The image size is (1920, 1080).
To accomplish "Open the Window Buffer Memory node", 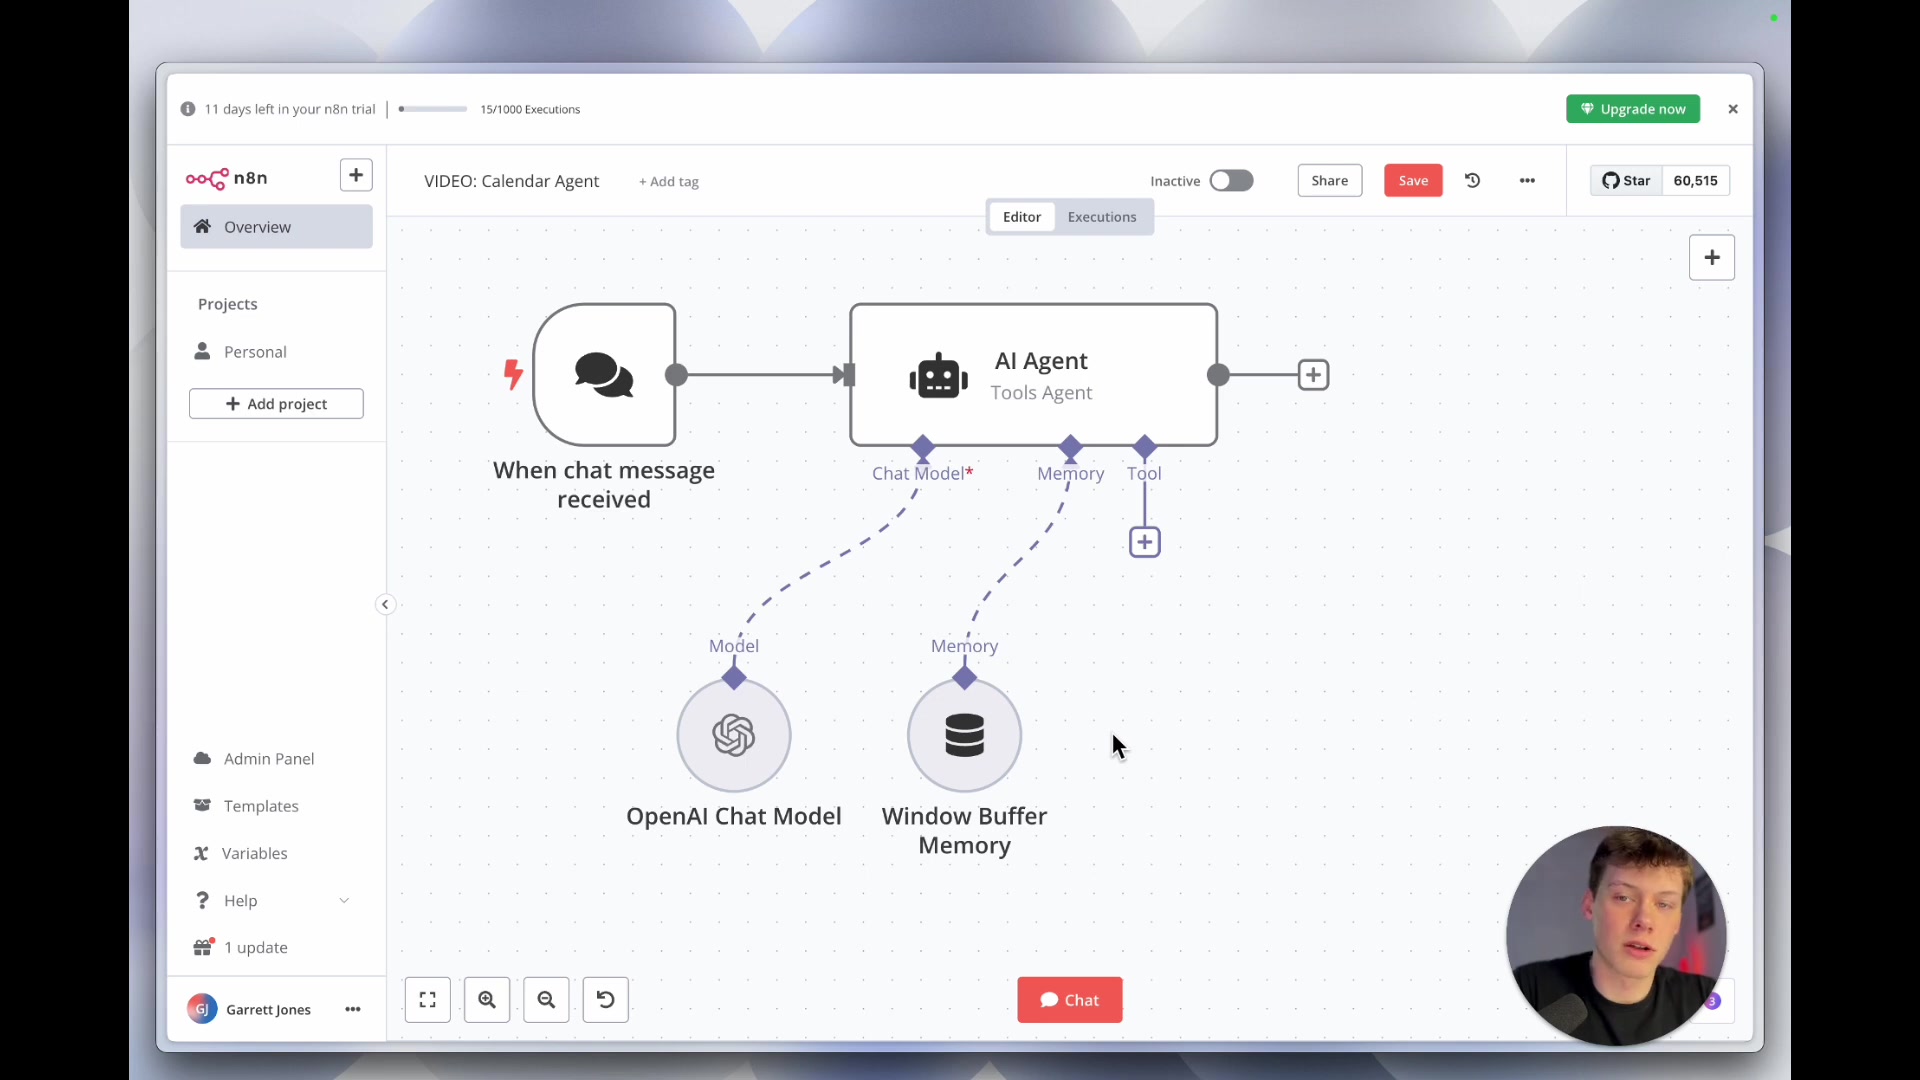I will [963, 735].
